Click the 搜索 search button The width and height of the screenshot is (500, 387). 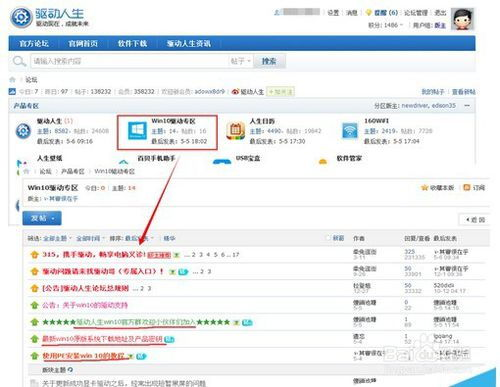pyautogui.click(x=269, y=61)
